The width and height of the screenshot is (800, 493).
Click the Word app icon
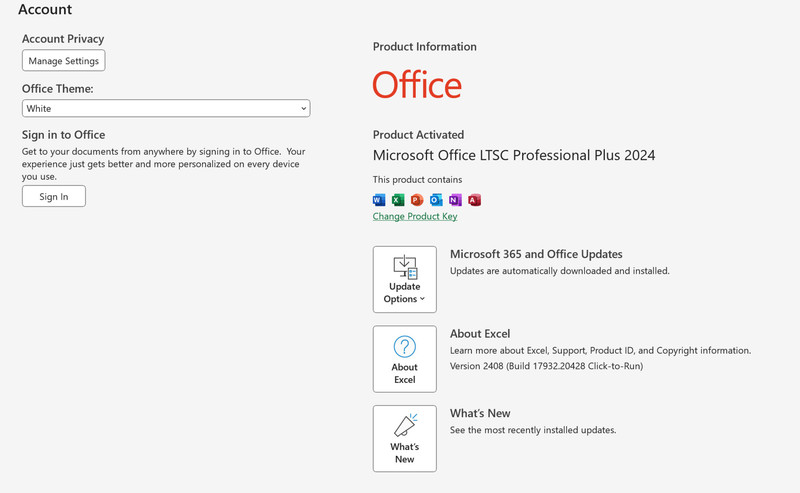pyautogui.click(x=379, y=200)
